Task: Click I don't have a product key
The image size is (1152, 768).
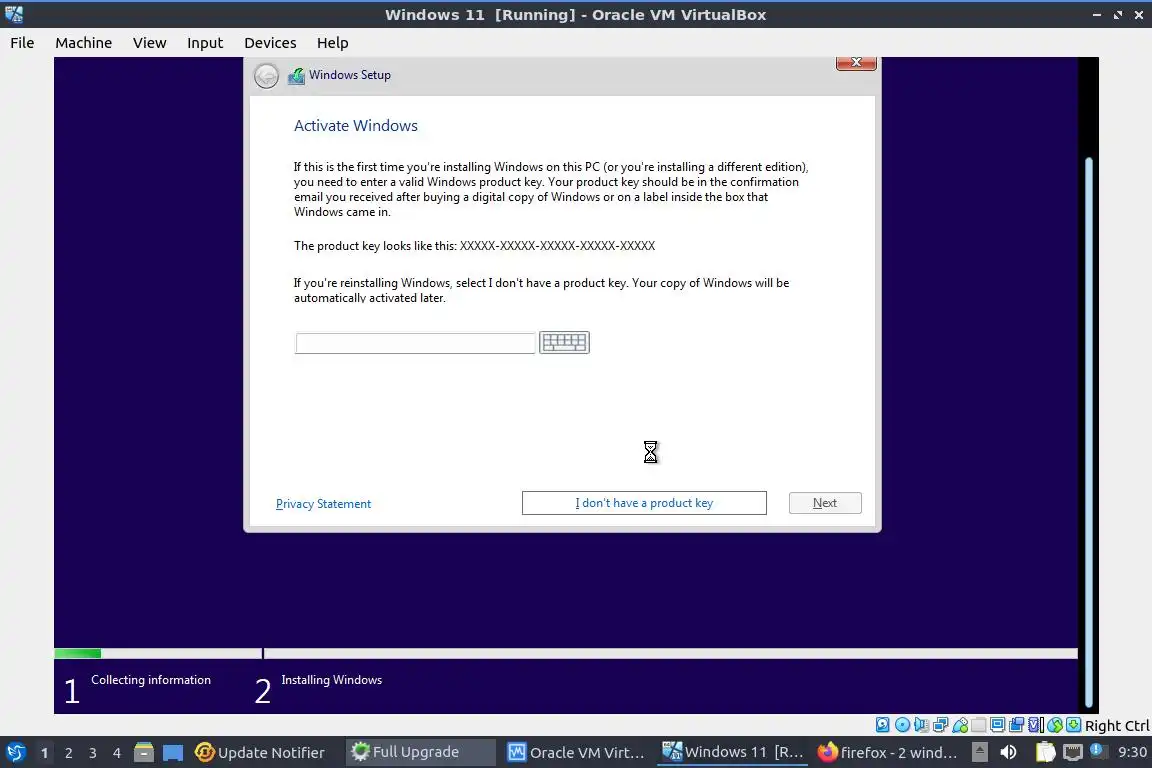Action: 644,503
